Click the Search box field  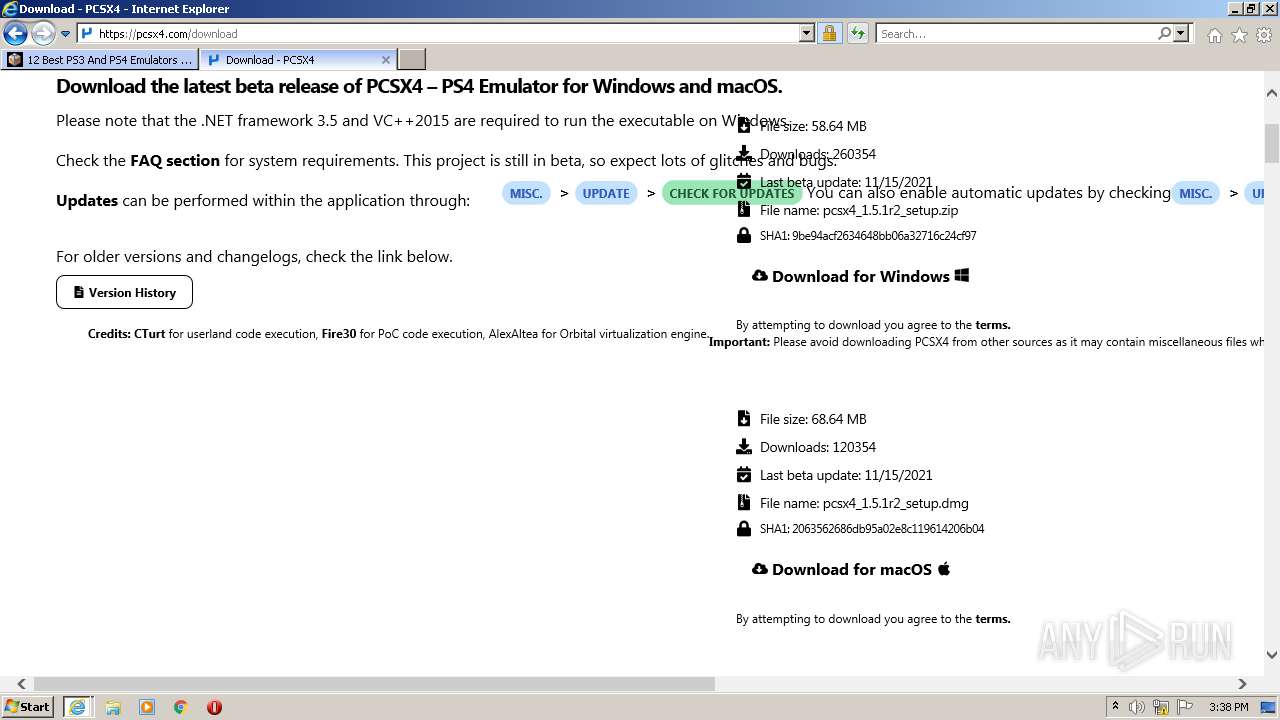pos(1016,33)
